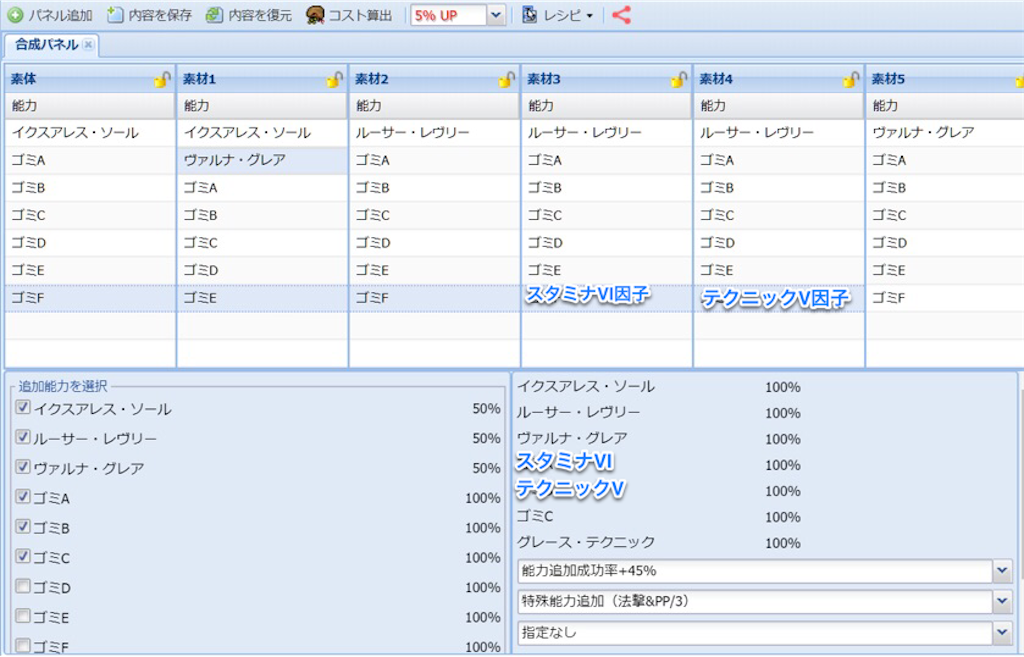
Task: Select スタミナVI in result list
Action: click(564, 462)
